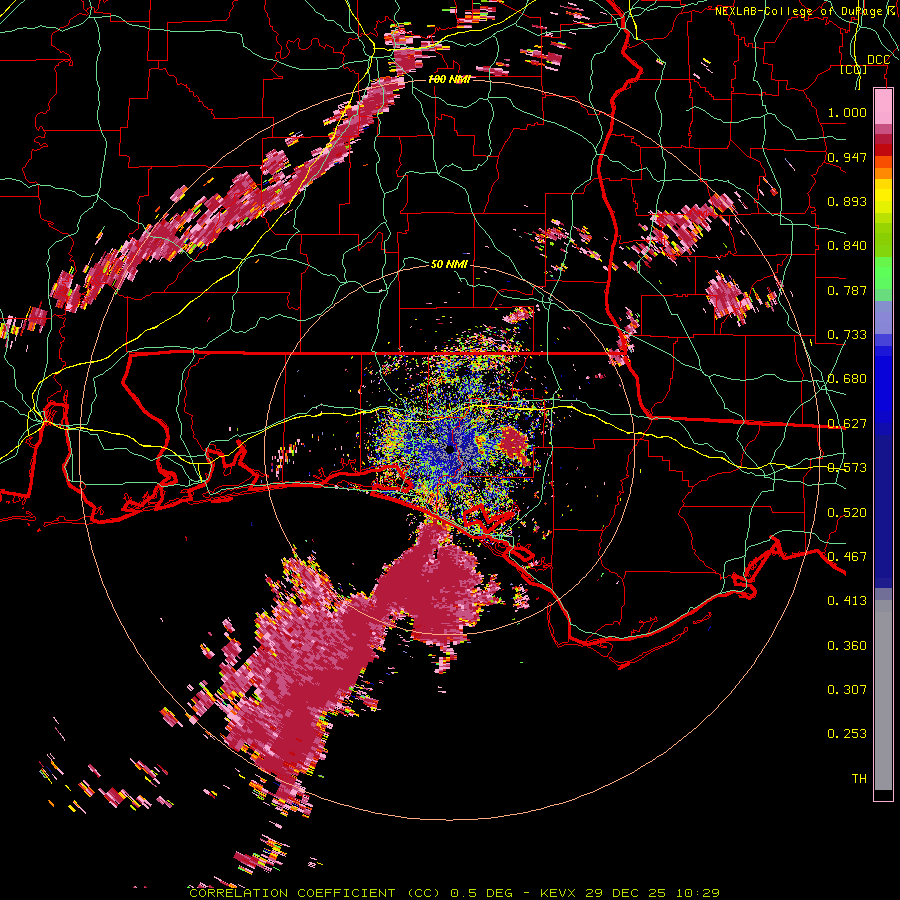Click the 0.893 color scale label
Screen dimensions: 900x900
tap(847, 201)
